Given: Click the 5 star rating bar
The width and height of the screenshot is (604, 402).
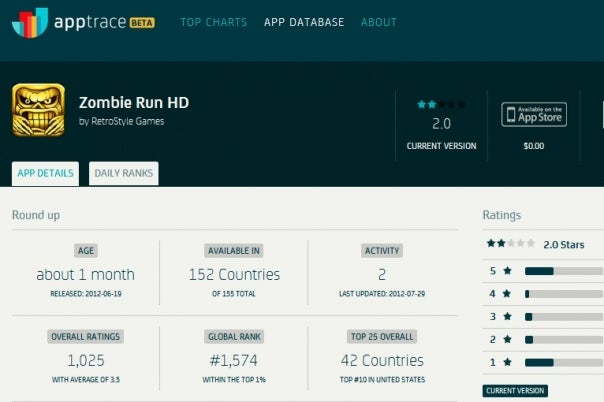Looking at the screenshot, I should pos(564,271).
